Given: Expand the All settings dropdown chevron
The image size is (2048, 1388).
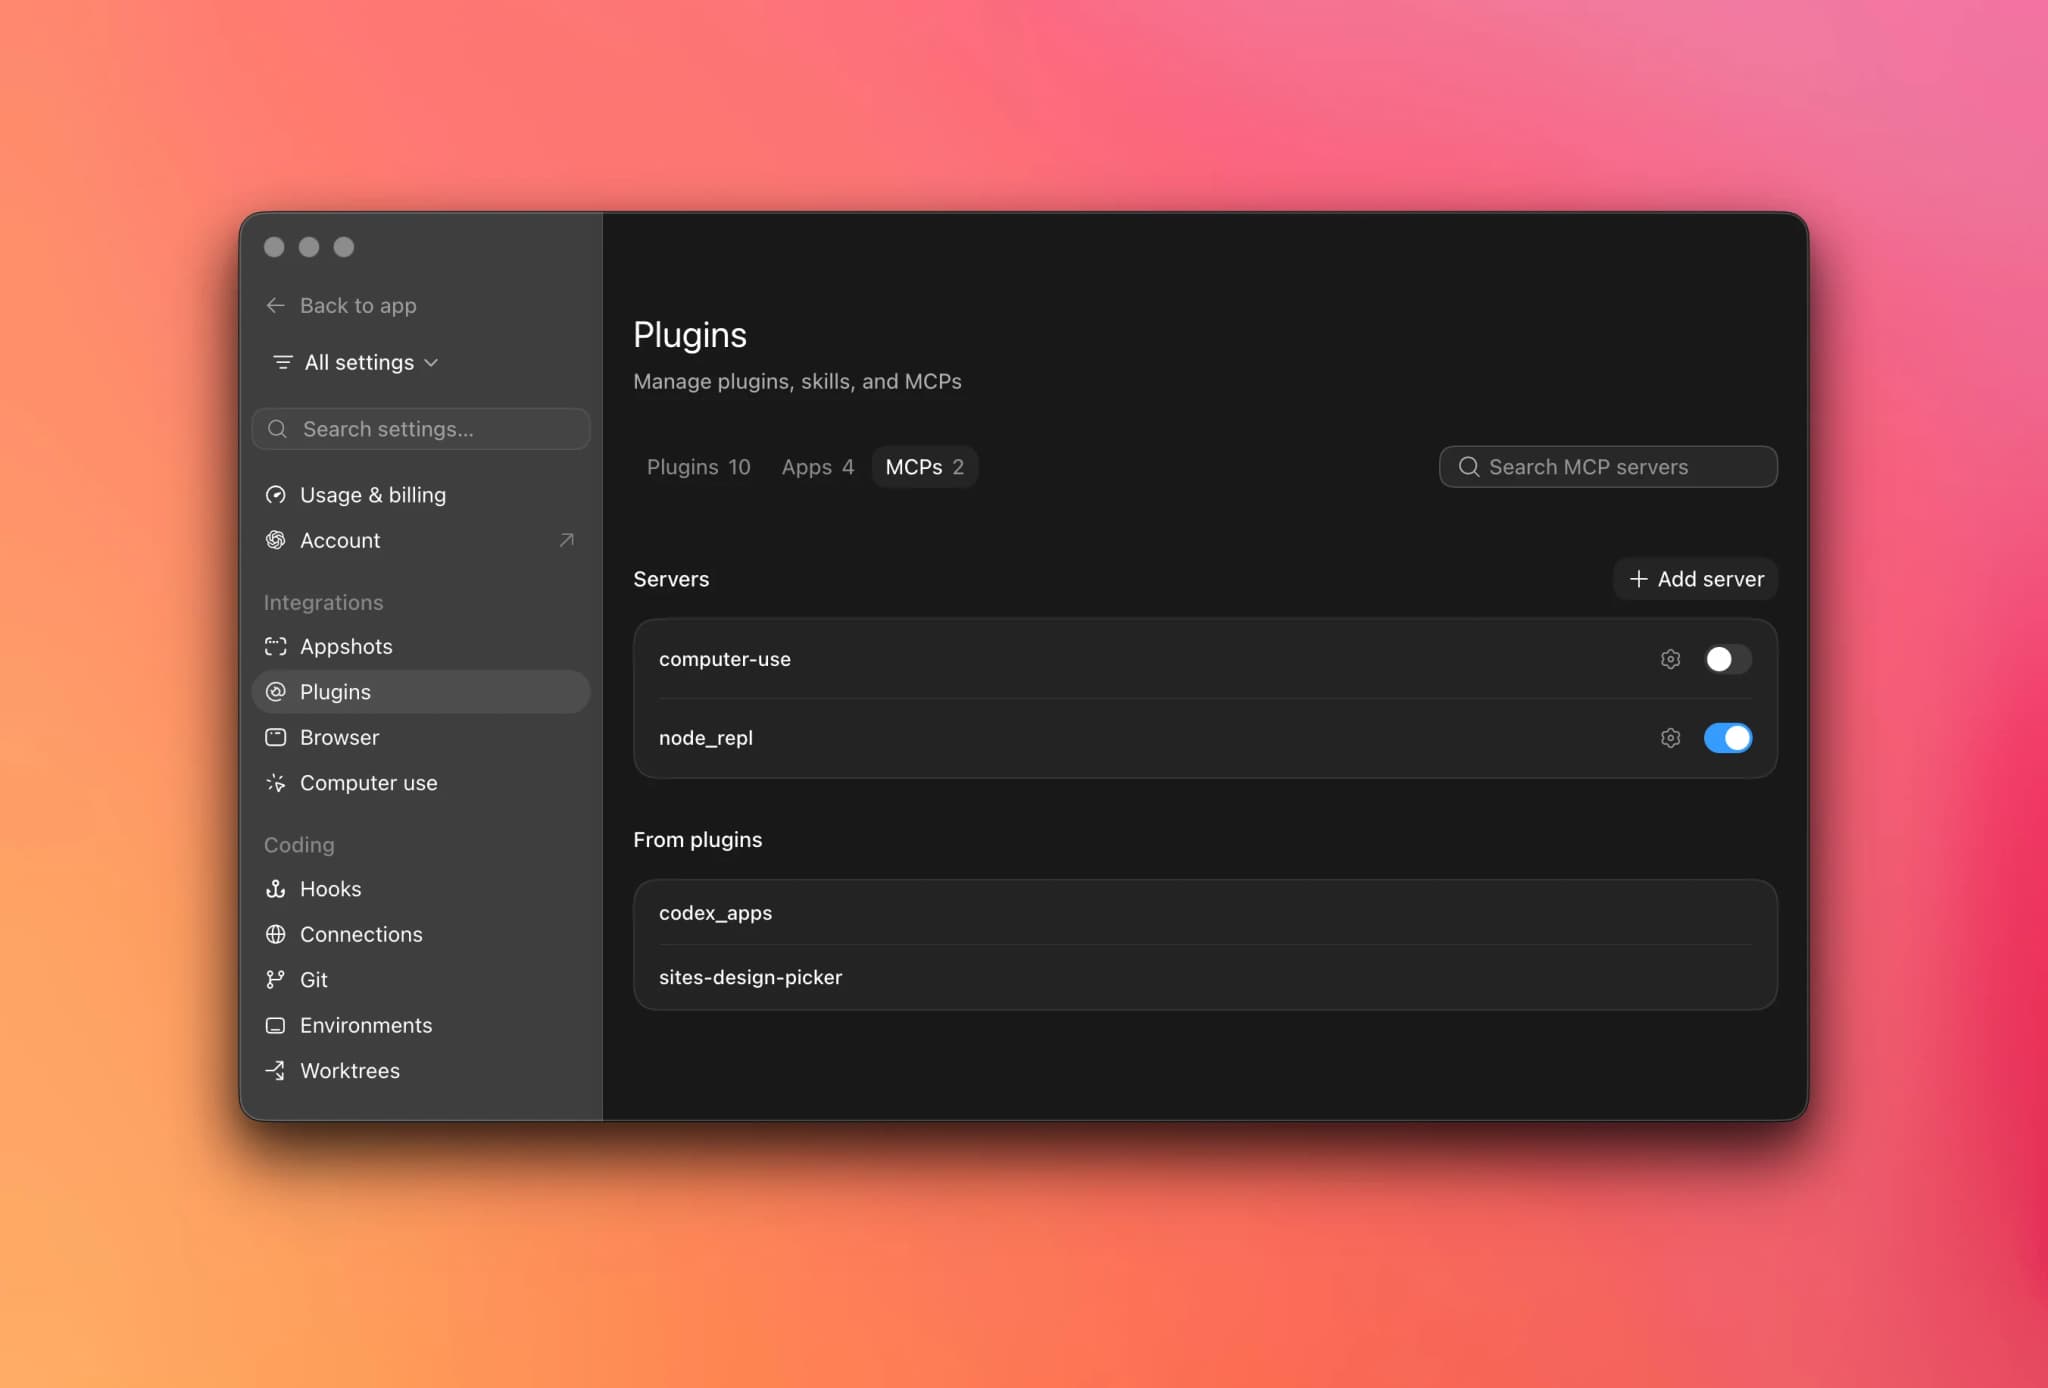Looking at the screenshot, I should click(431, 362).
